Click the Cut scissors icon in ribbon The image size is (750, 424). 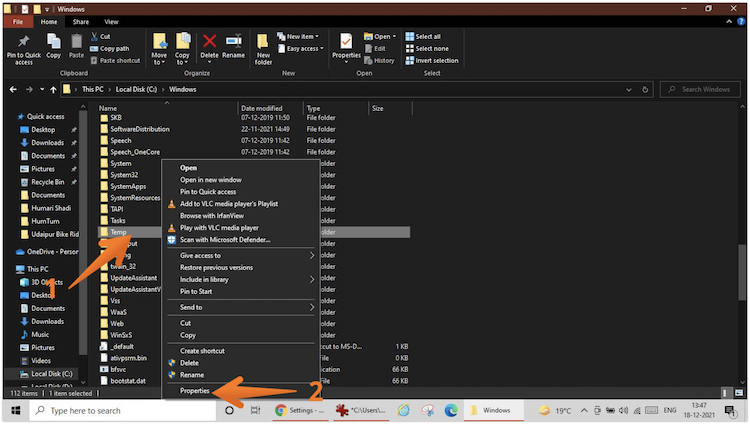click(x=94, y=36)
